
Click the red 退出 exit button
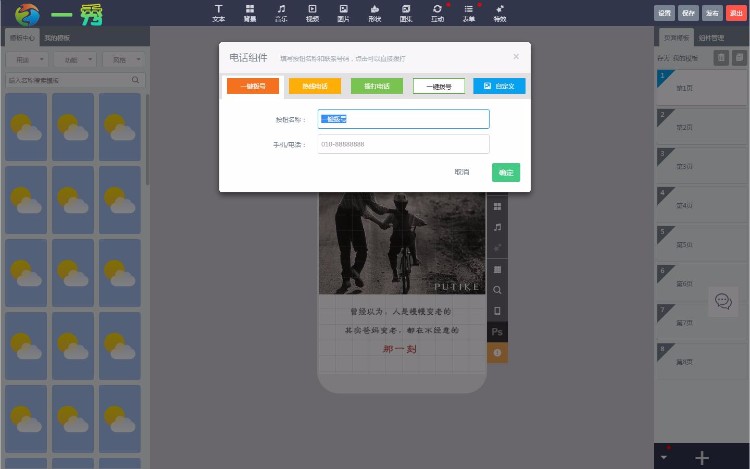coord(736,13)
